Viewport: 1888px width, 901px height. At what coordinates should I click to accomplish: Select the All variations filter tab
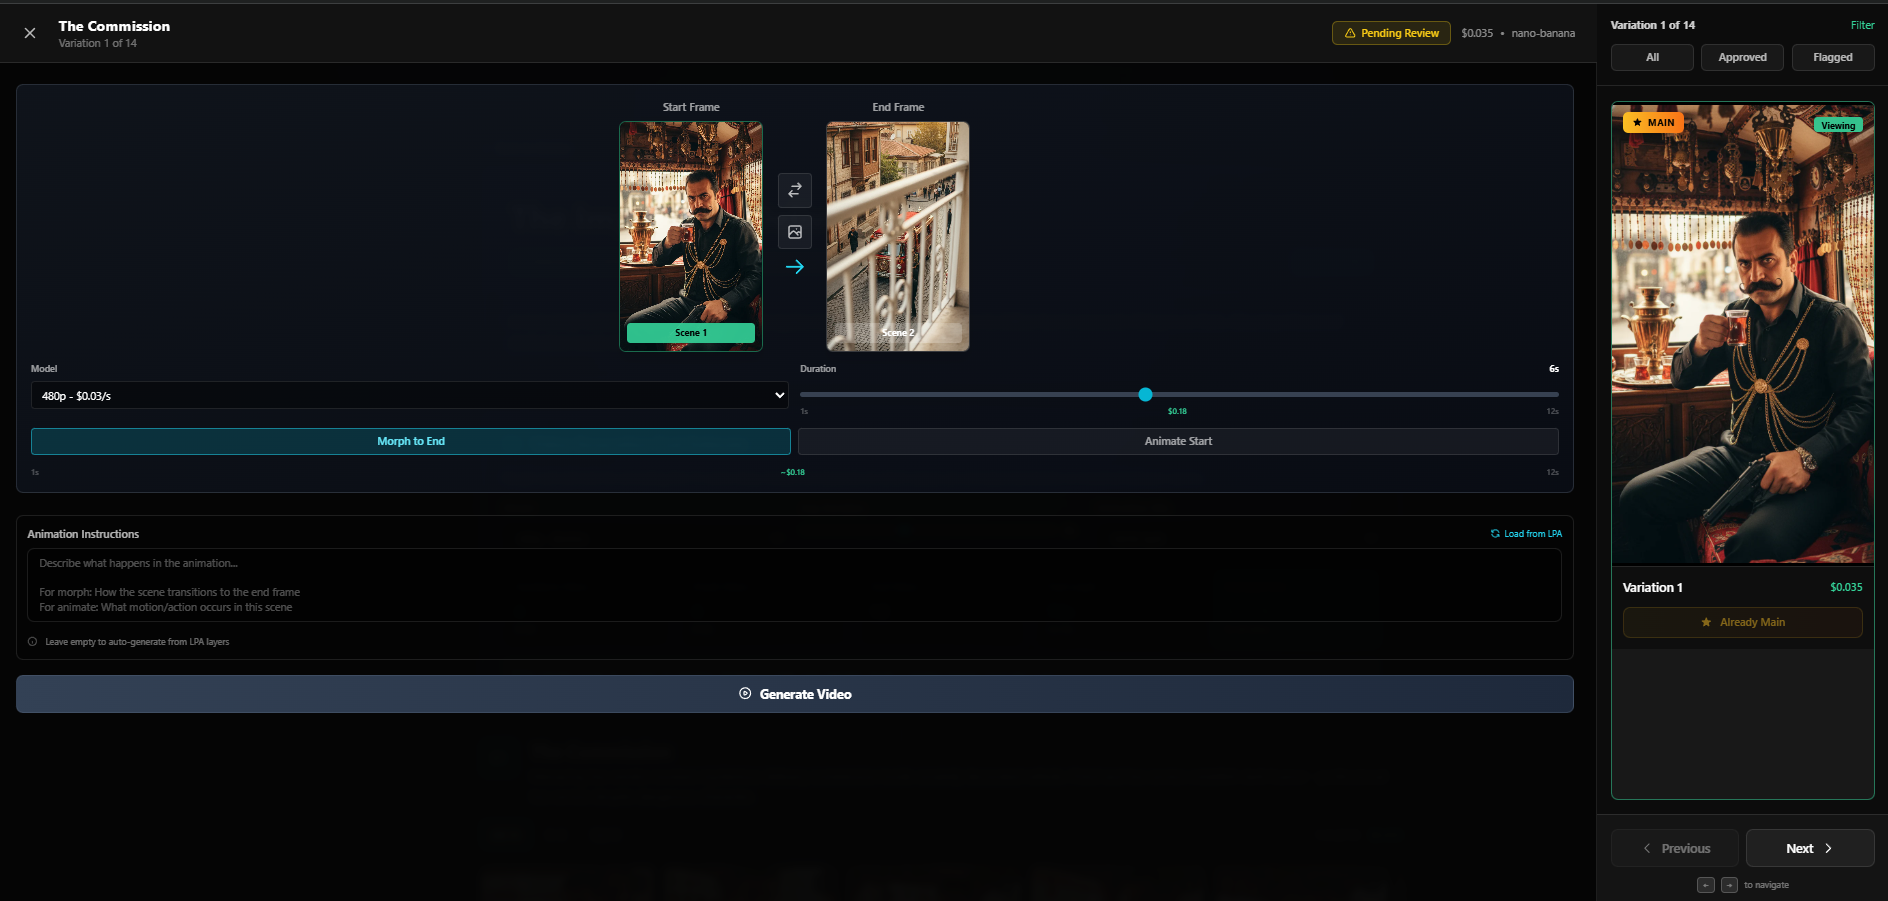click(1651, 57)
